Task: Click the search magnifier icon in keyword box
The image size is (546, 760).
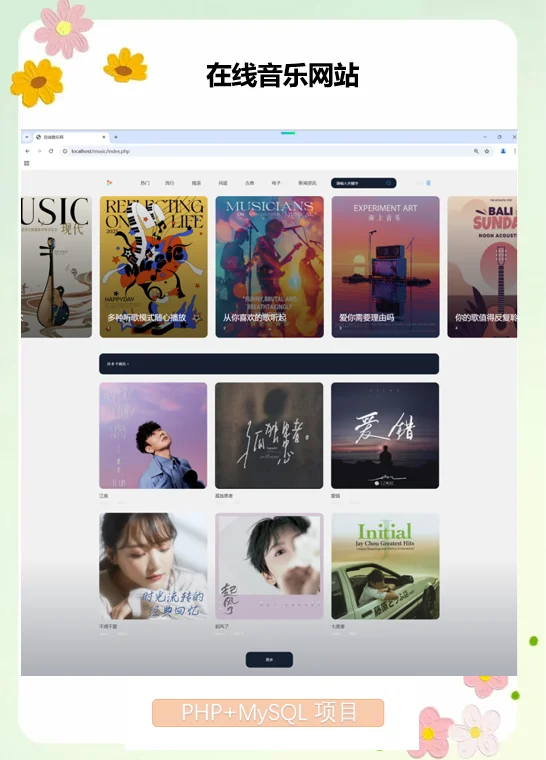Action: [x=388, y=183]
